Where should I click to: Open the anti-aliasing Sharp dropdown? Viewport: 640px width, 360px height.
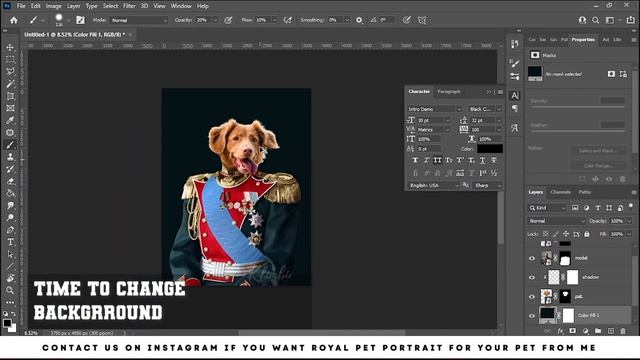pyautogui.click(x=487, y=185)
